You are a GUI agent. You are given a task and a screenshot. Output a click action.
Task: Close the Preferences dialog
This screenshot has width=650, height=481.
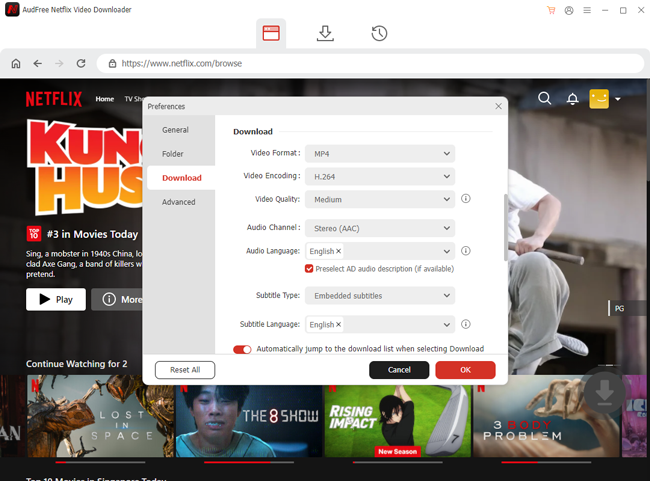click(498, 107)
